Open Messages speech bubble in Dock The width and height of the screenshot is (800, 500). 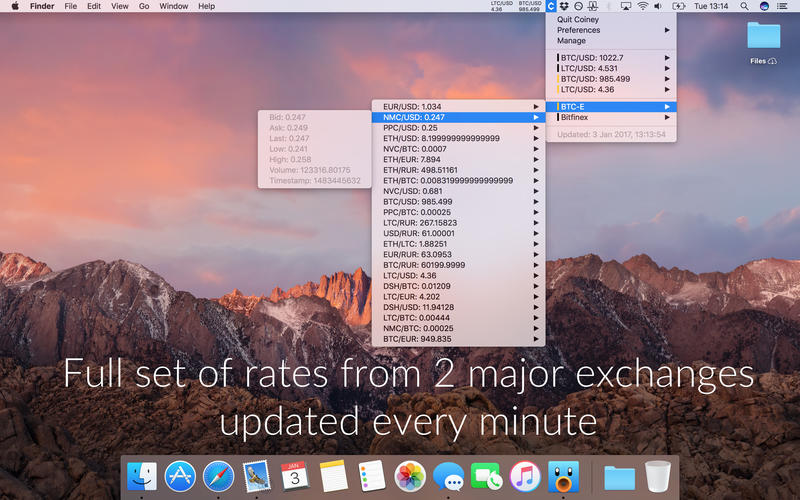click(x=448, y=477)
